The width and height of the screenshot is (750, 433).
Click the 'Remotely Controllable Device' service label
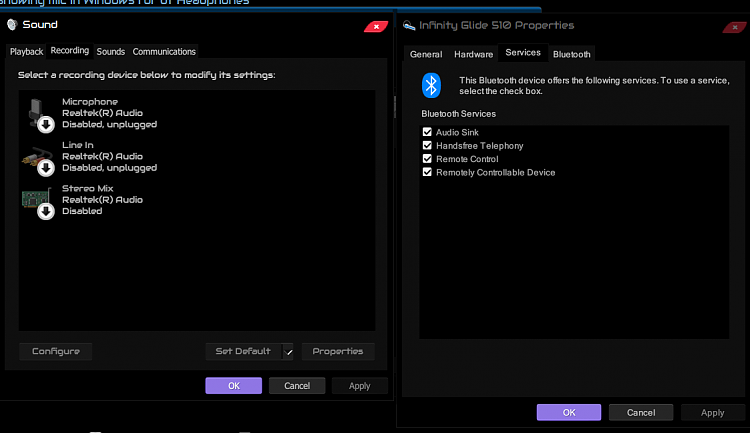(x=496, y=173)
